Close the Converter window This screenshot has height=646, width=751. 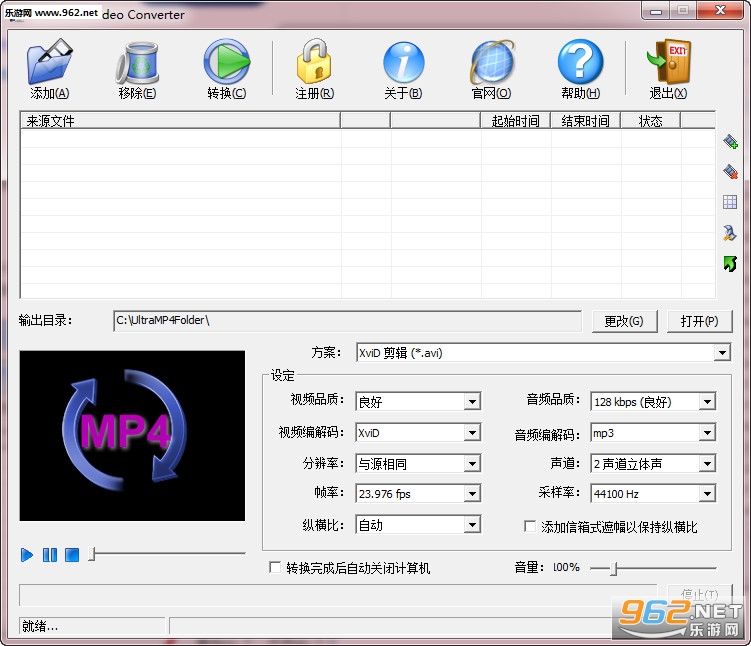[x=720, y=11]
